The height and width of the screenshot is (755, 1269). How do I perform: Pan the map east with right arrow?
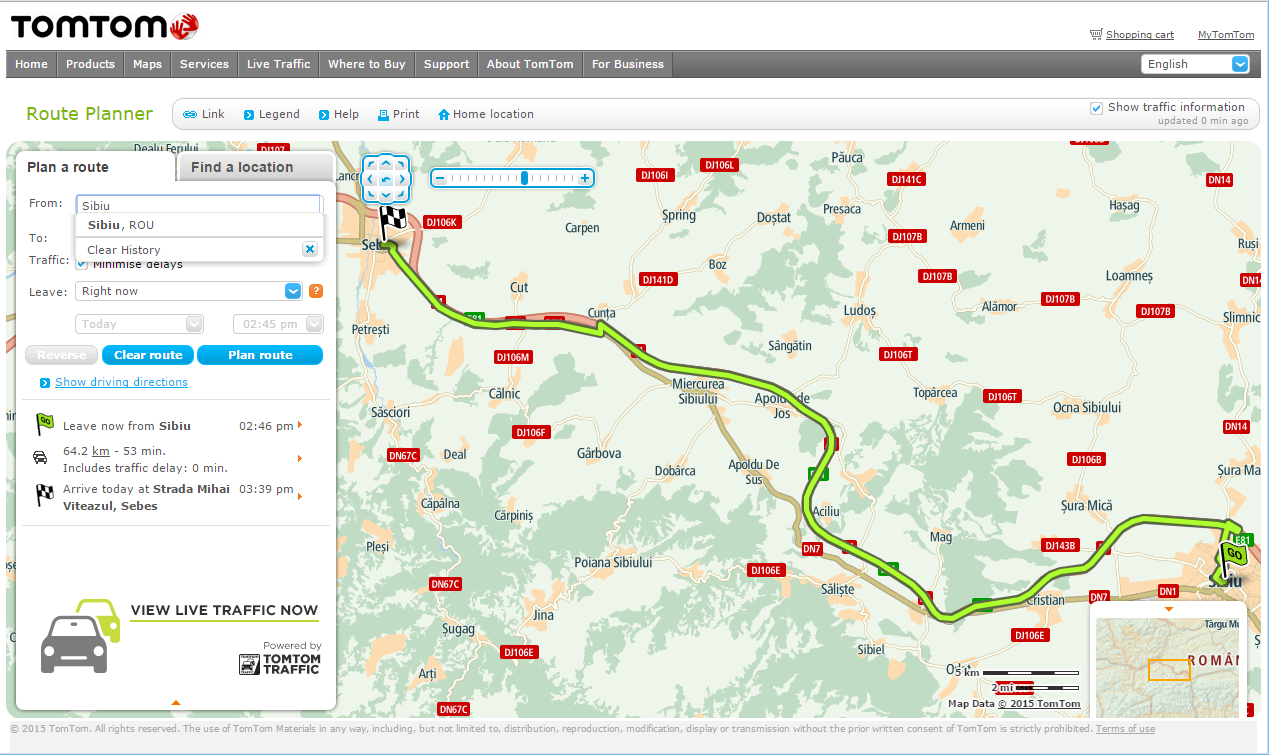coord(401,180)
